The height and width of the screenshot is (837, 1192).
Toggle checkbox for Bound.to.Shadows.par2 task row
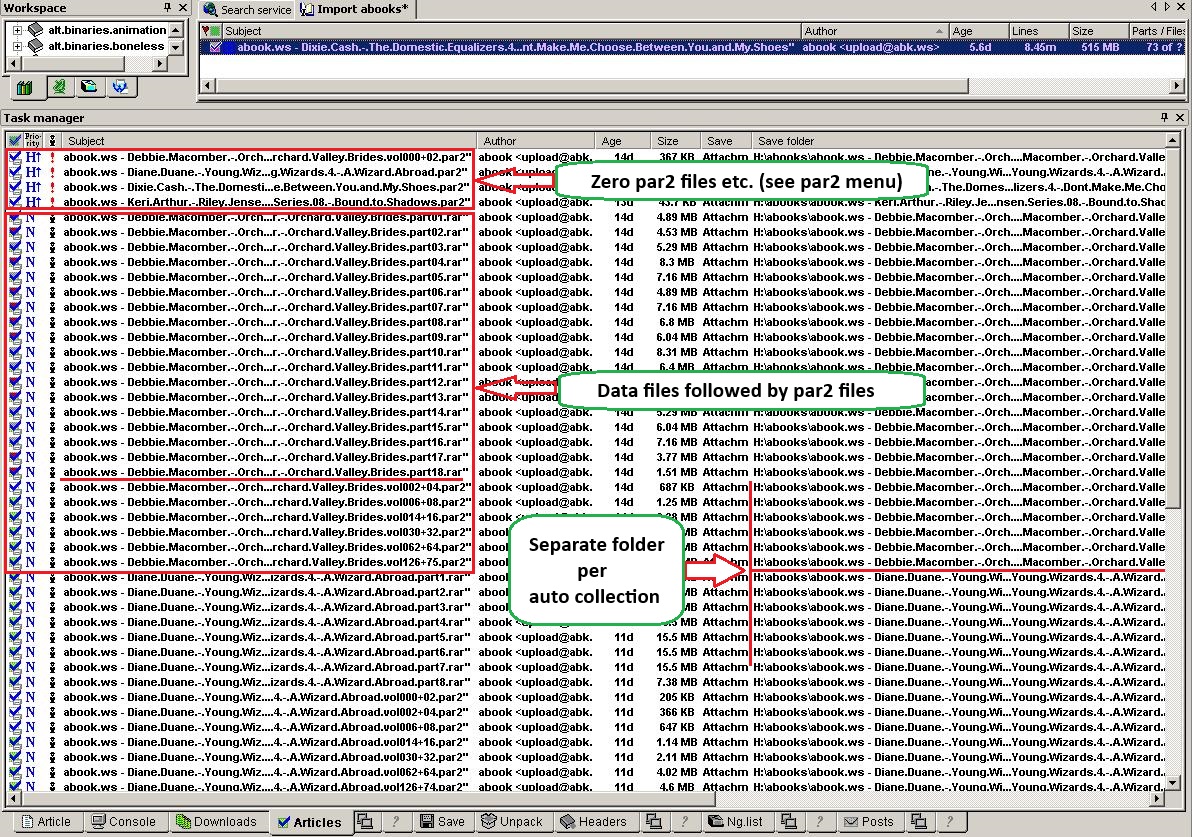[x=14, y=202]
